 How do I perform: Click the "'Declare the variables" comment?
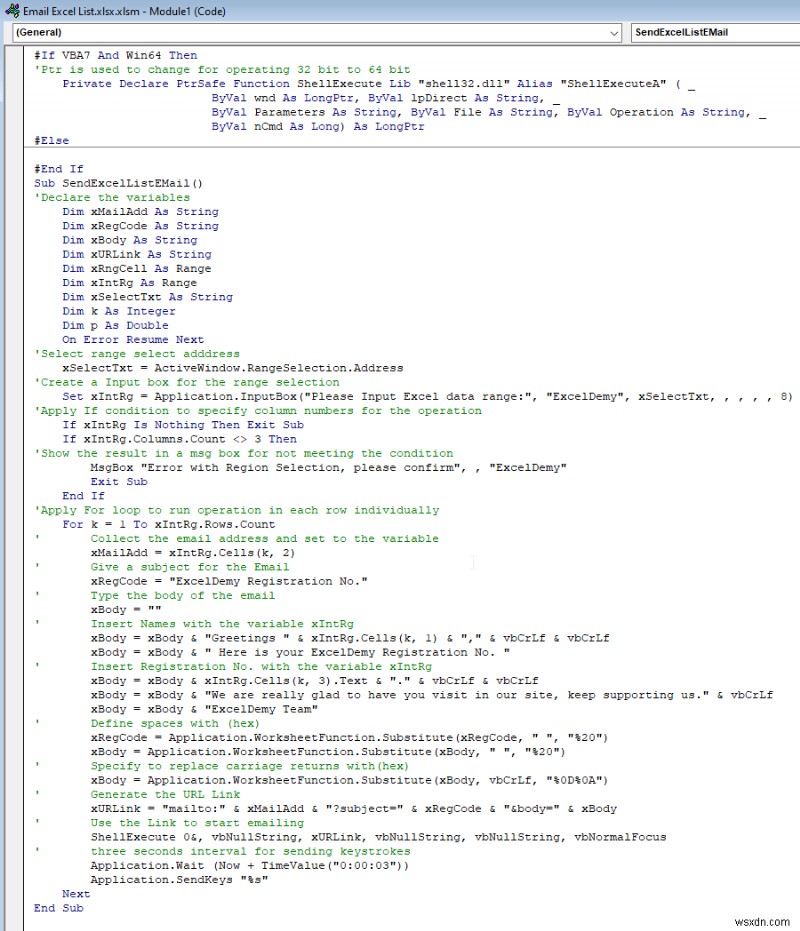click(111, 198)
